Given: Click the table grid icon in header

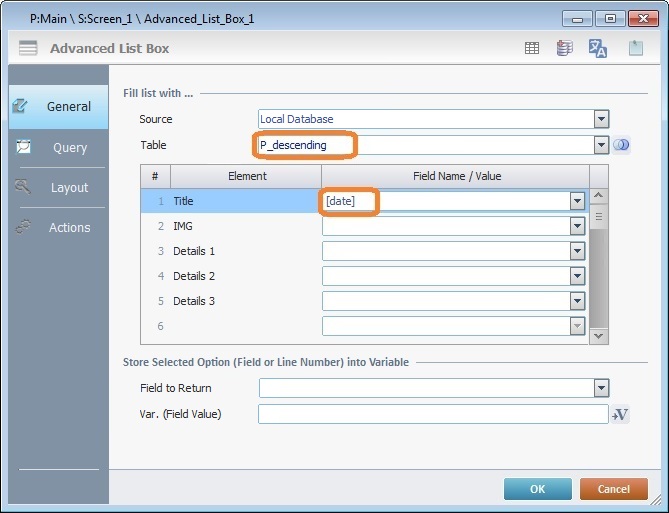Looking at the screenshot, I should click(x=532, y=48).
